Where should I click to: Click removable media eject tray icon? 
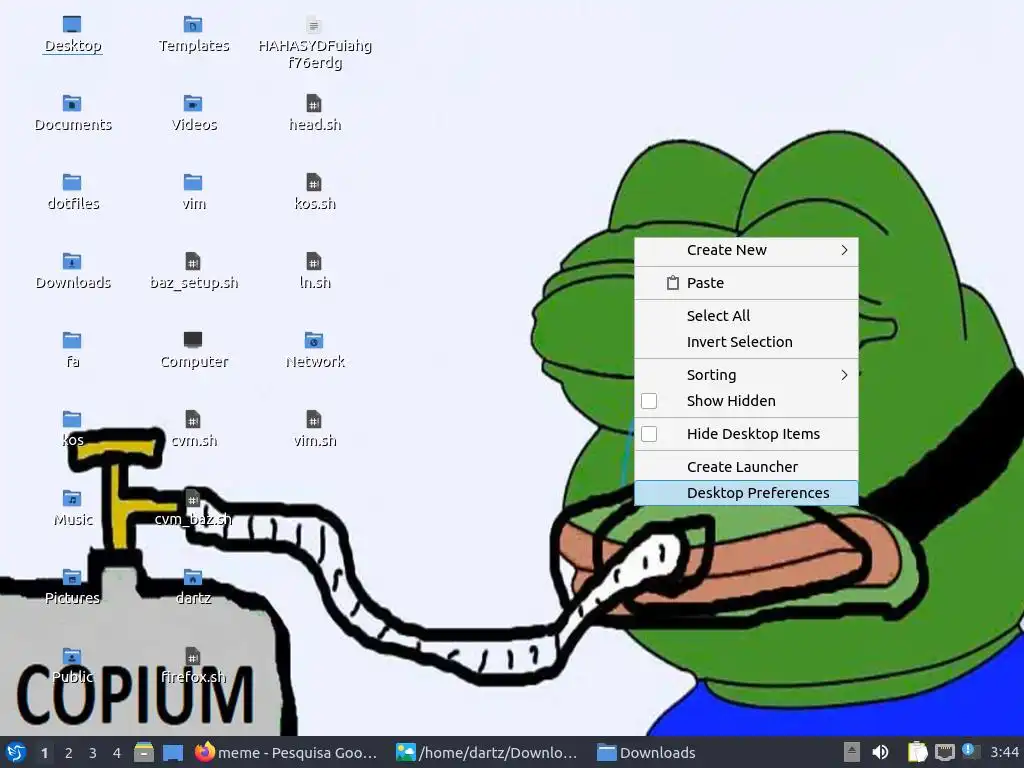851,752
